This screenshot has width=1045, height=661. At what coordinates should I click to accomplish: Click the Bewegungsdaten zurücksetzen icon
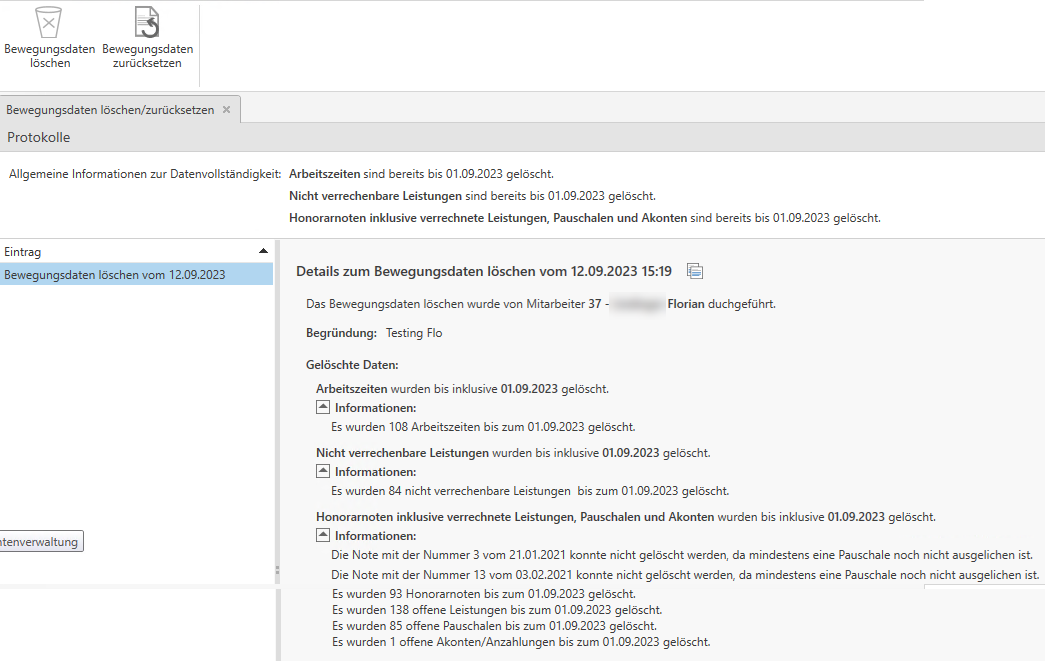coord(147,22)
